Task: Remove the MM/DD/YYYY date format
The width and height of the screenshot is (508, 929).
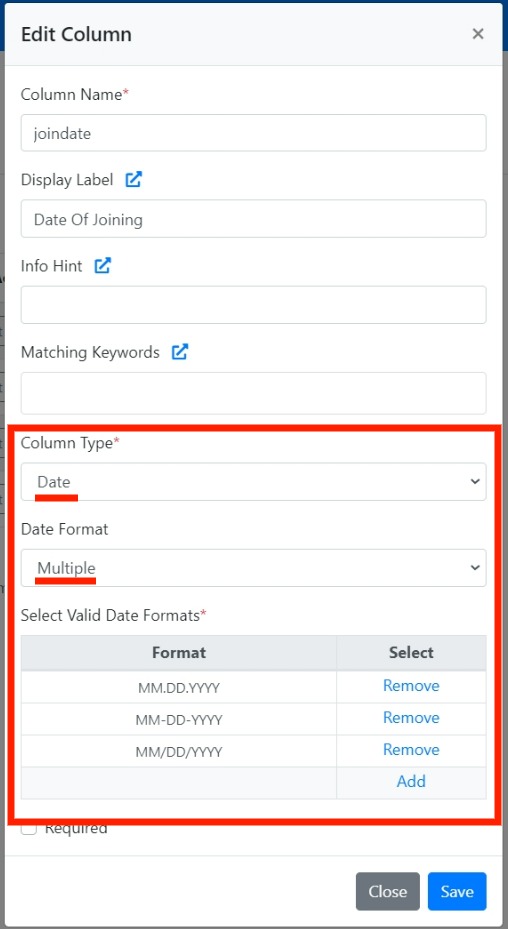Action: pos(411,750)
